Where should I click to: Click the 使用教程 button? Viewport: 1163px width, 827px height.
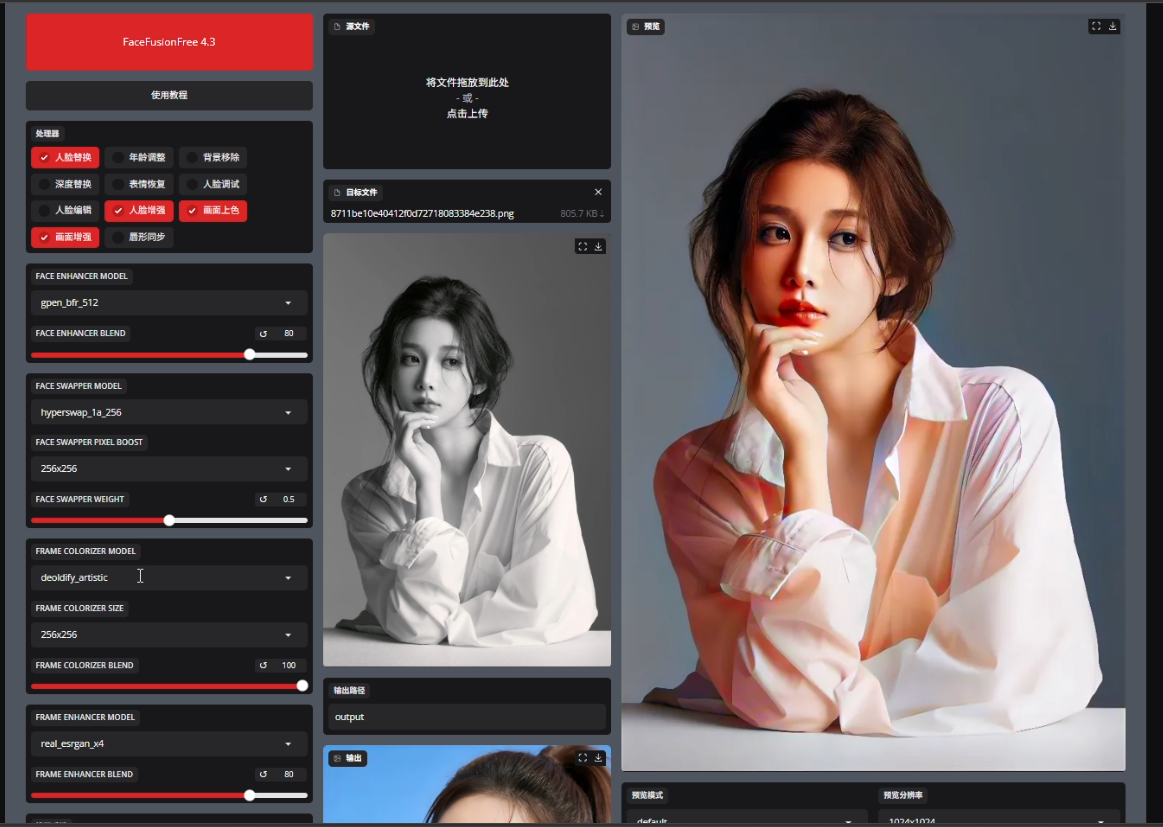[x=169, y=95]
